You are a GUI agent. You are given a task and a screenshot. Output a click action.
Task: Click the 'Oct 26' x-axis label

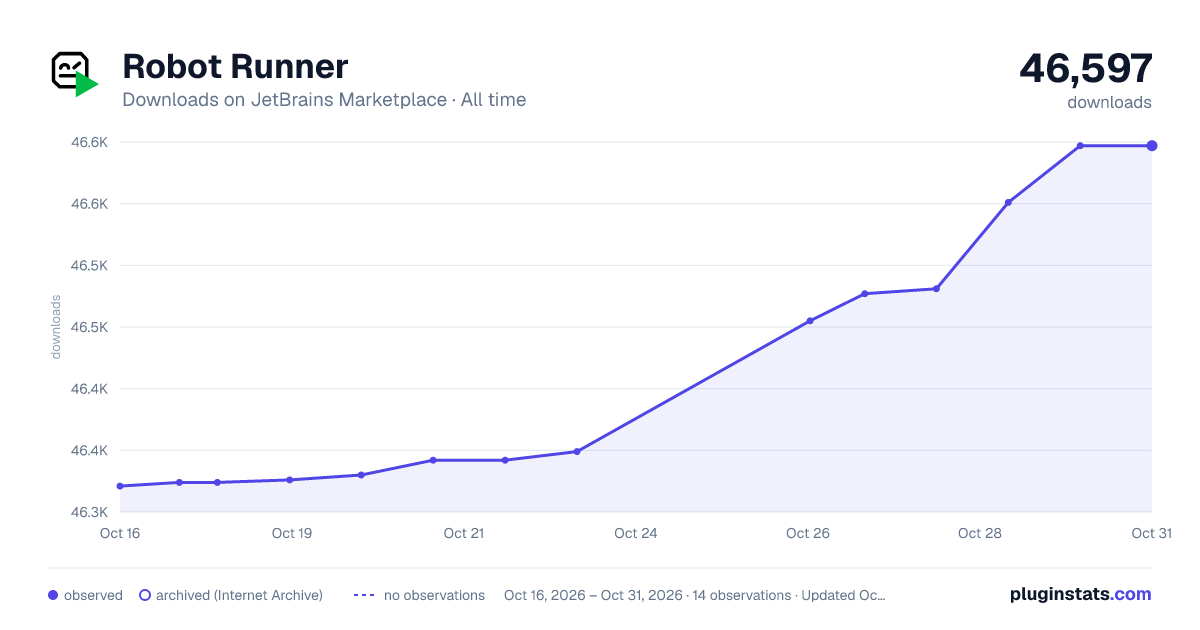coord(808,533)
